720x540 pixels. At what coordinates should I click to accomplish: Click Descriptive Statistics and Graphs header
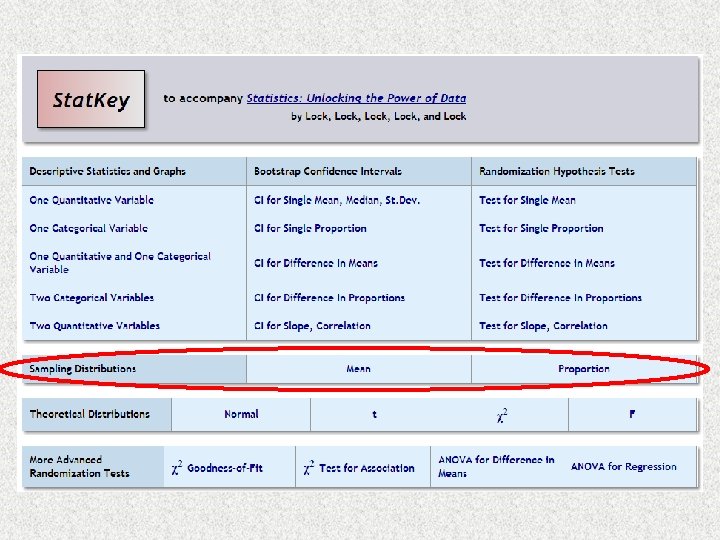(x=107, y=171)
